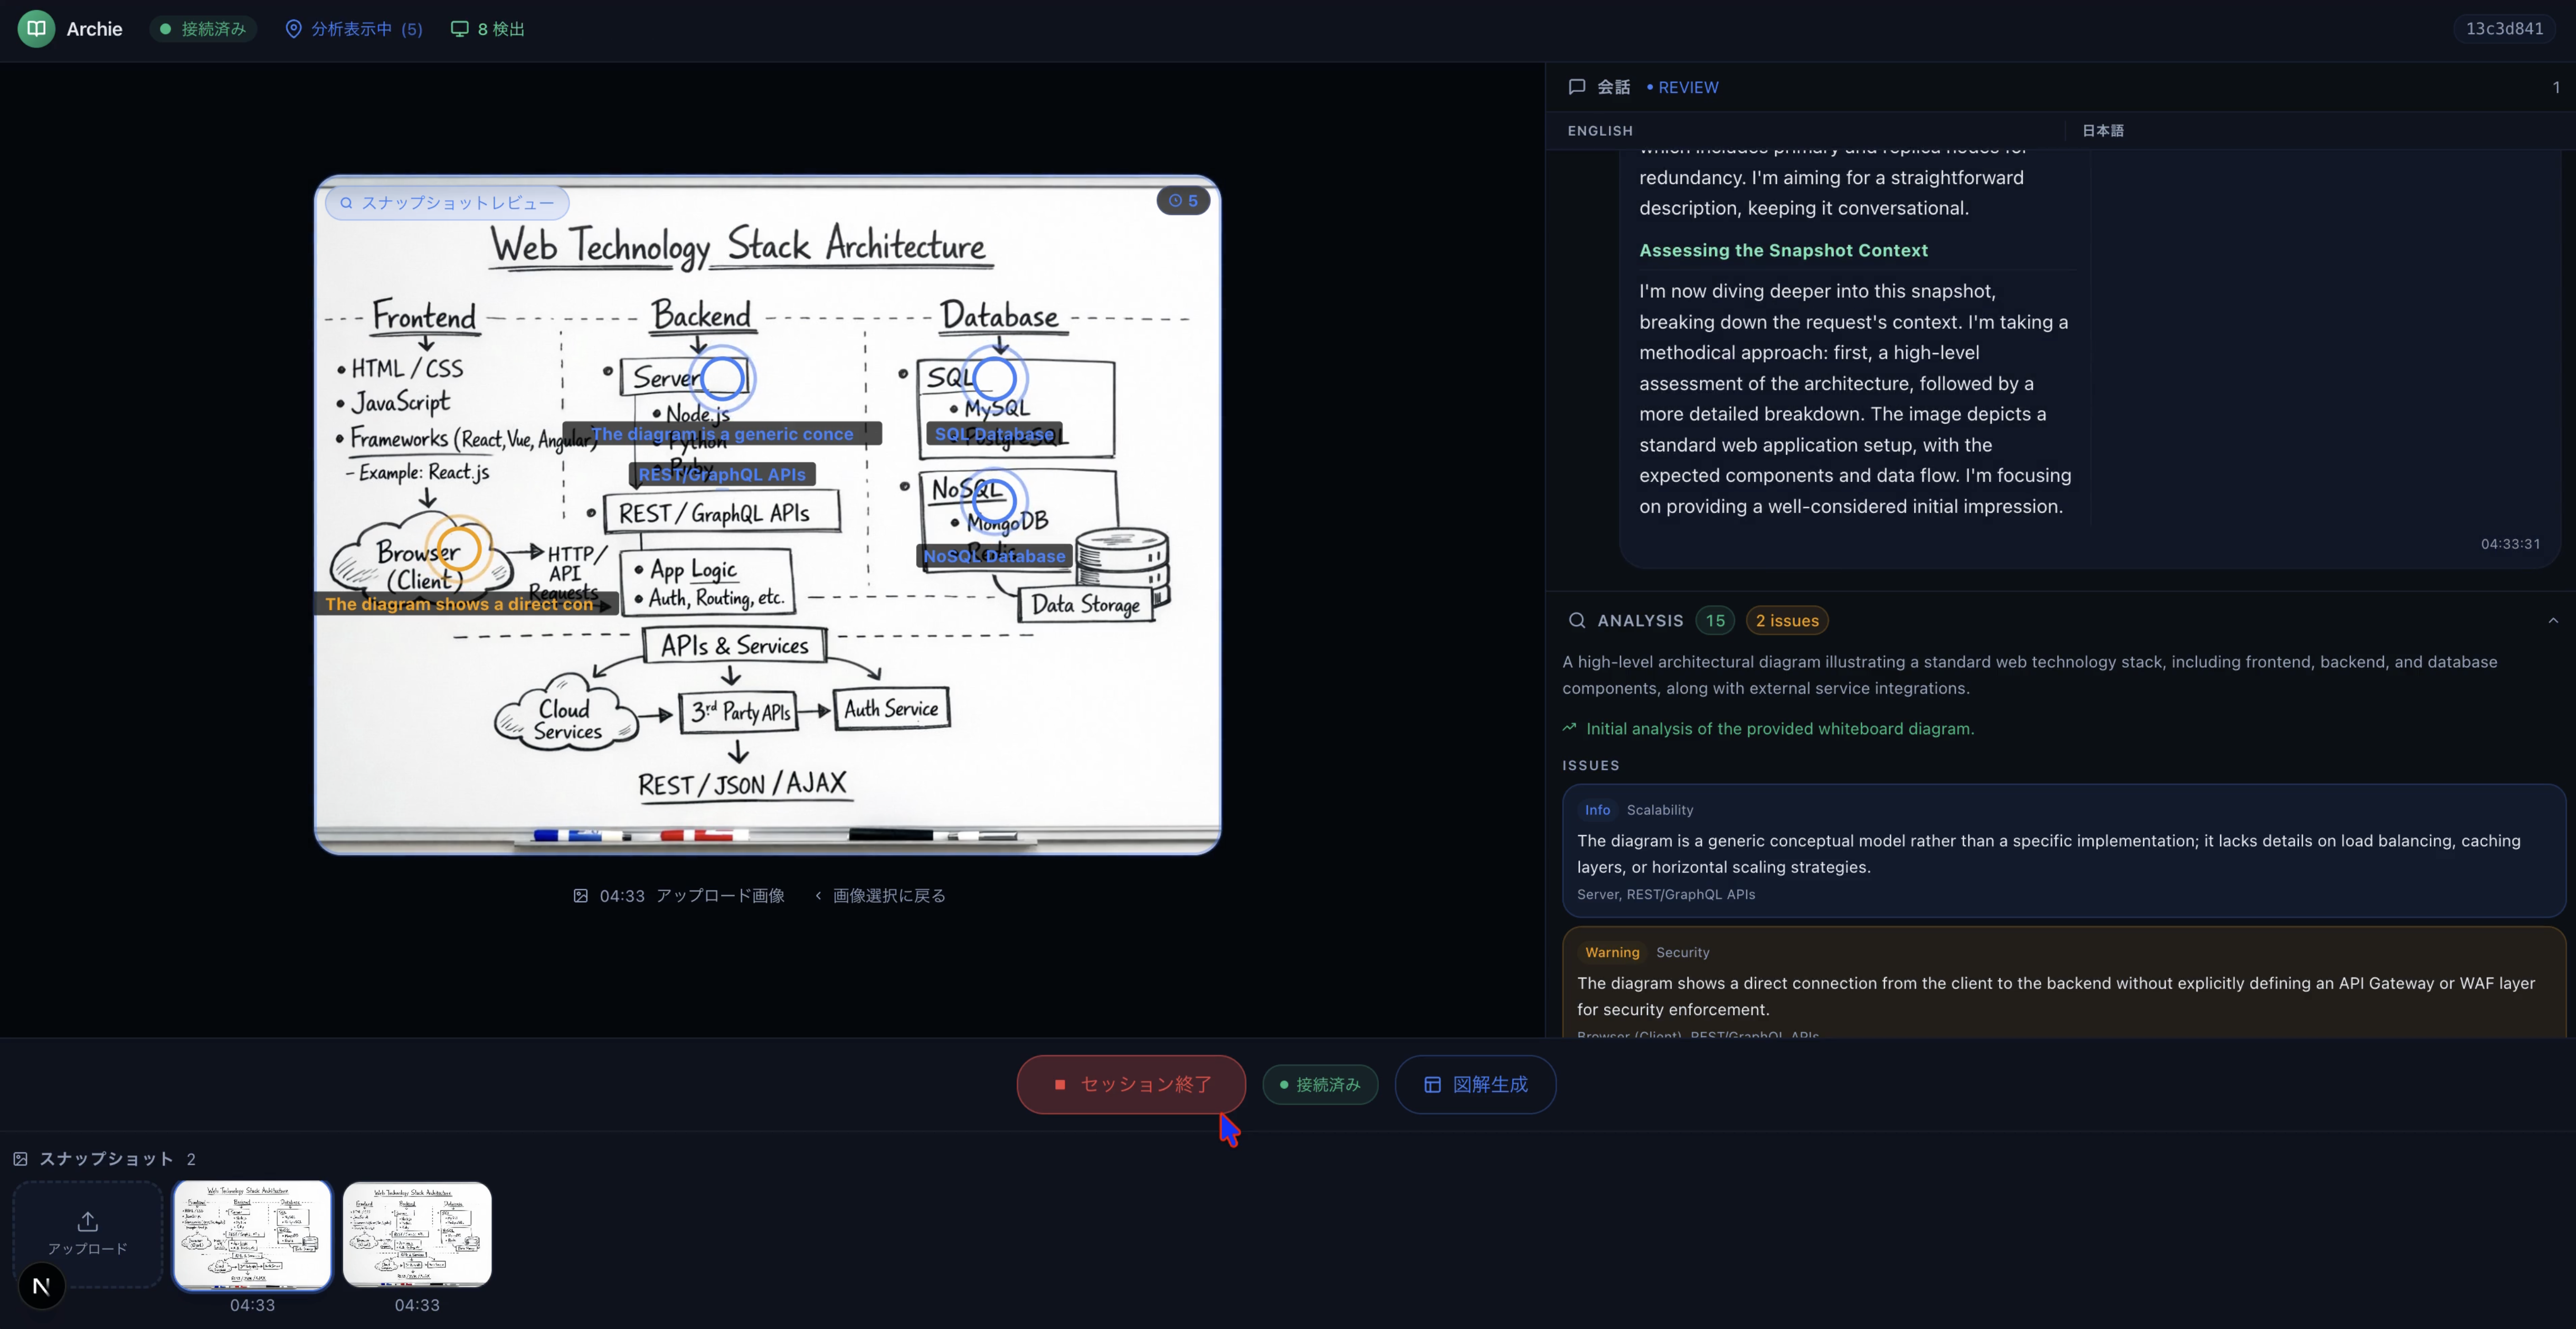The width and height of the screenshot is (2576, 1329).
Task: Collapse the ANALYSIS section chevron
Action: [x=2552, y=620]
